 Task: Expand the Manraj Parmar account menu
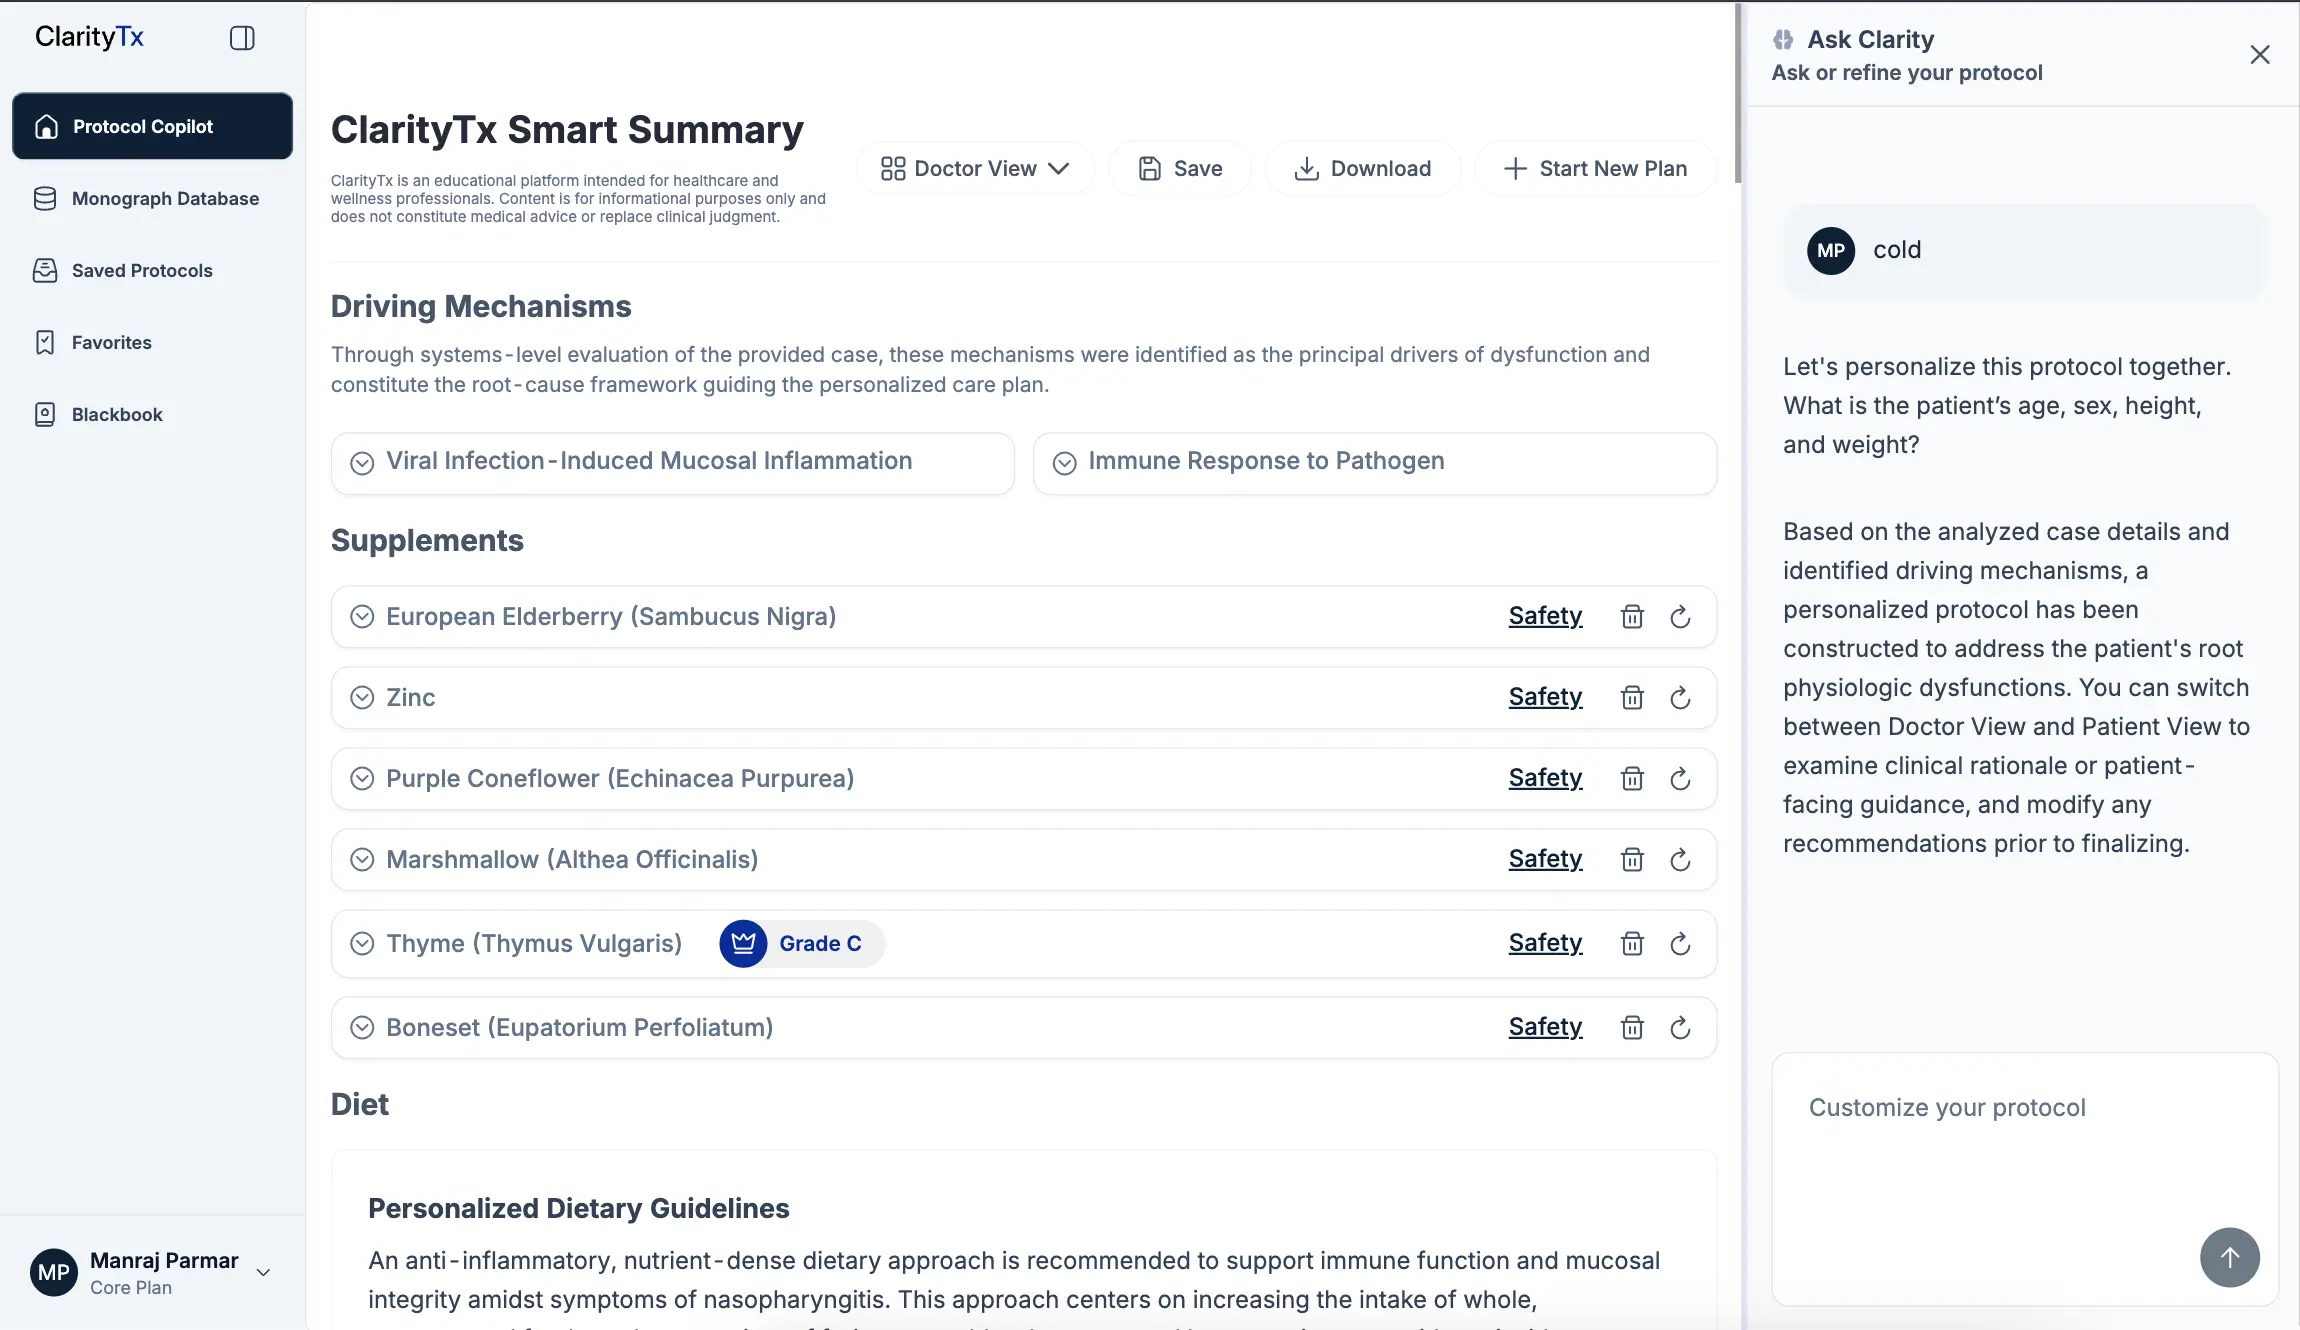click(x=264, y=1272)
